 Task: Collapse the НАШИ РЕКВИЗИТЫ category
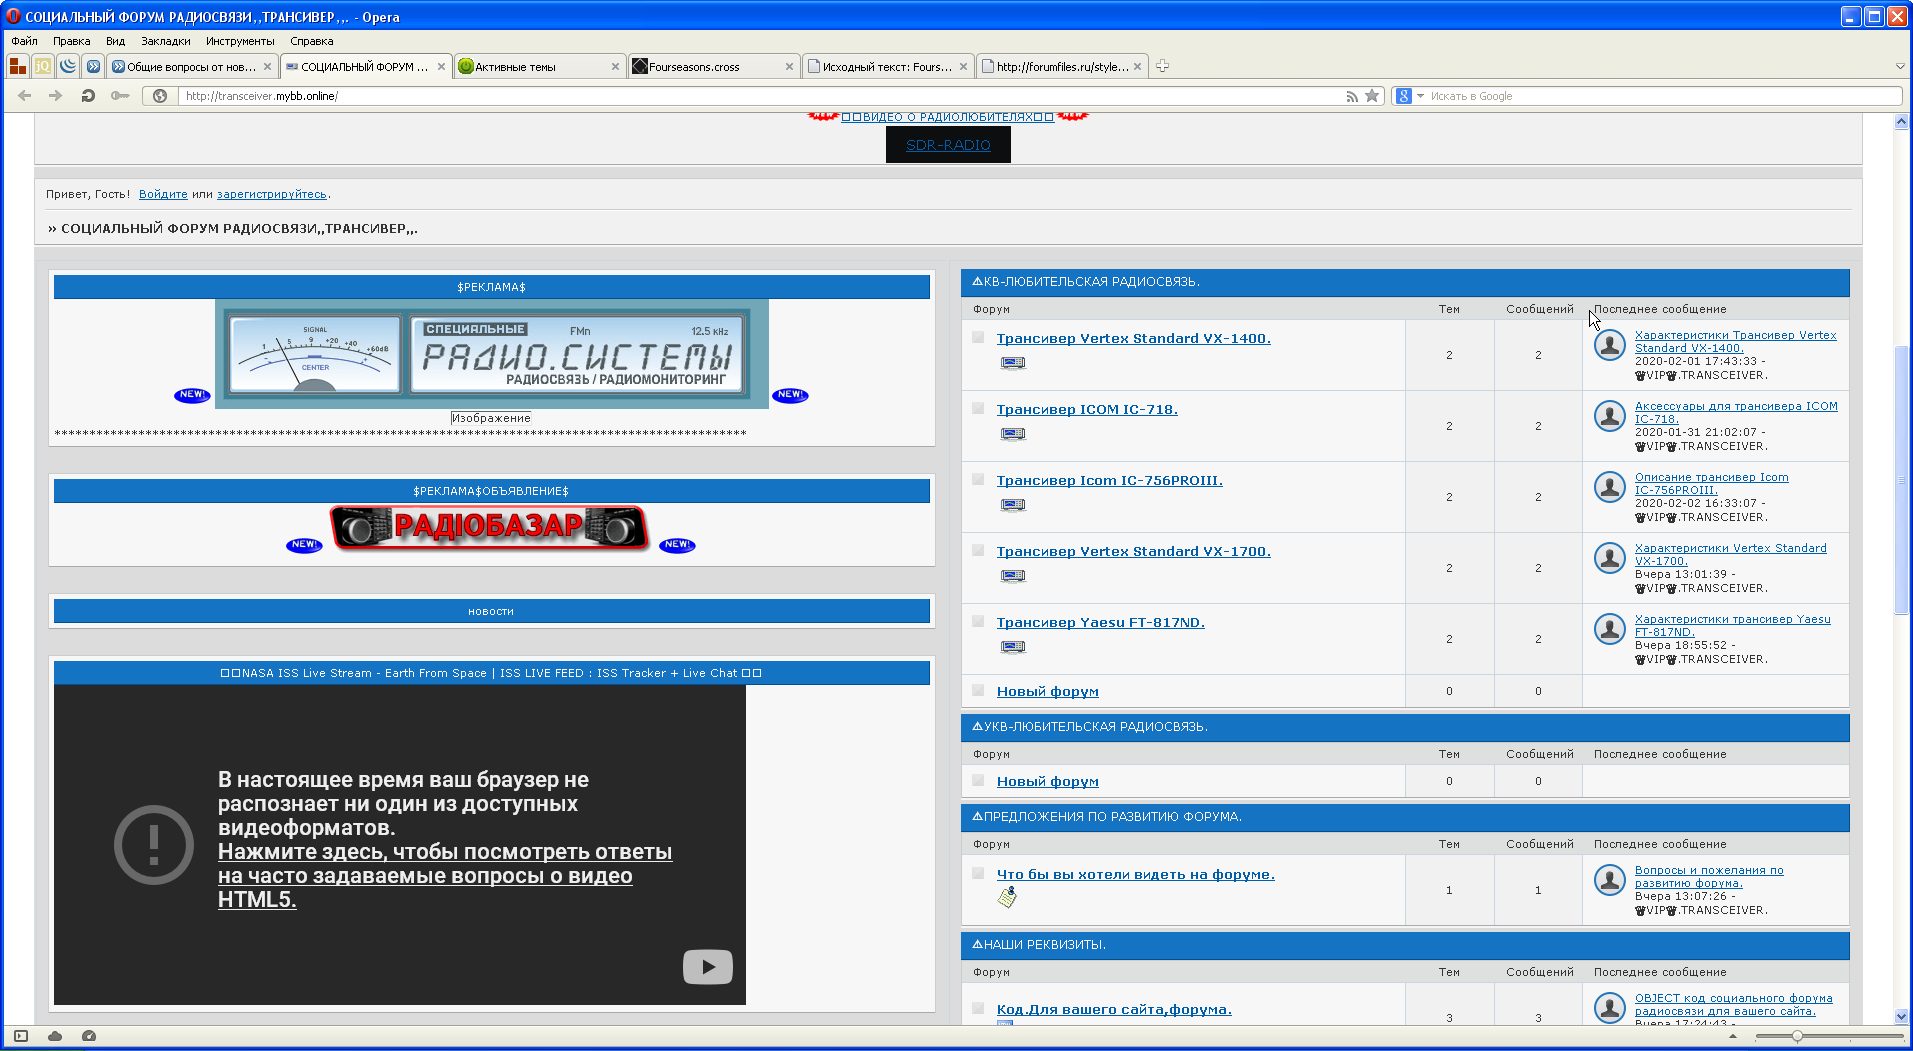point(977,945)
